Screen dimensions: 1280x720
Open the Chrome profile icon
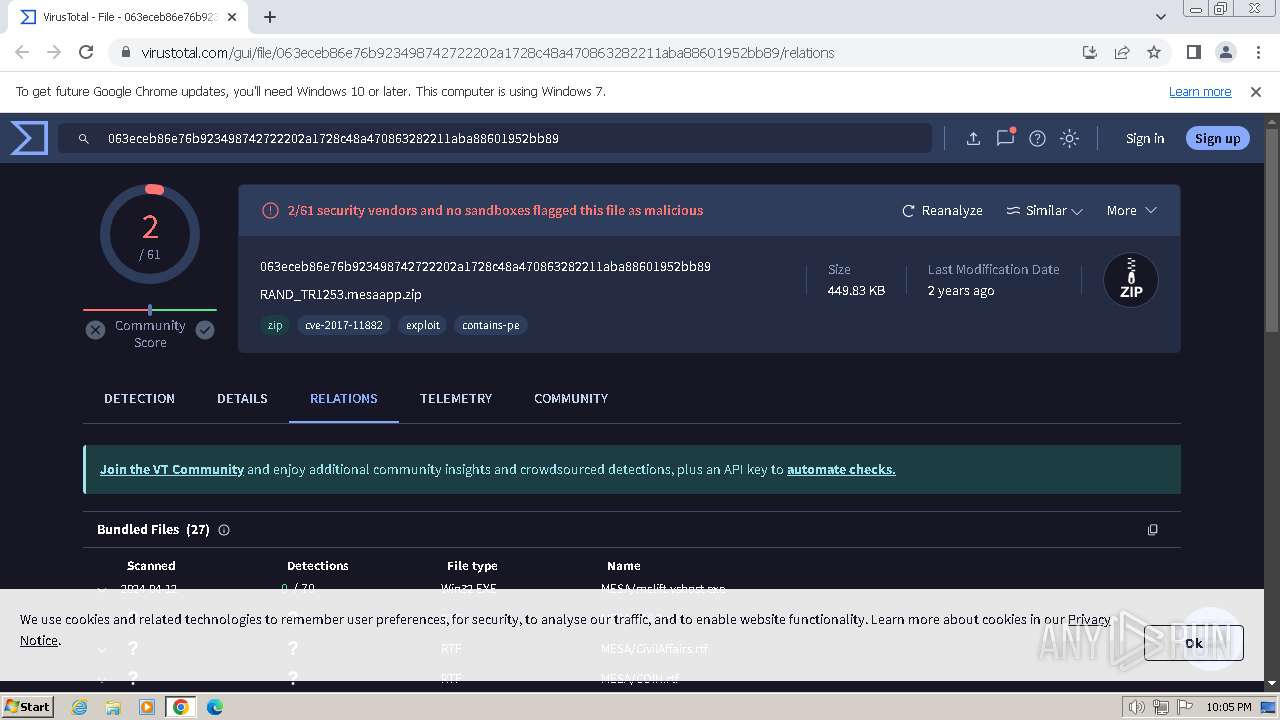click(1225, 52)
